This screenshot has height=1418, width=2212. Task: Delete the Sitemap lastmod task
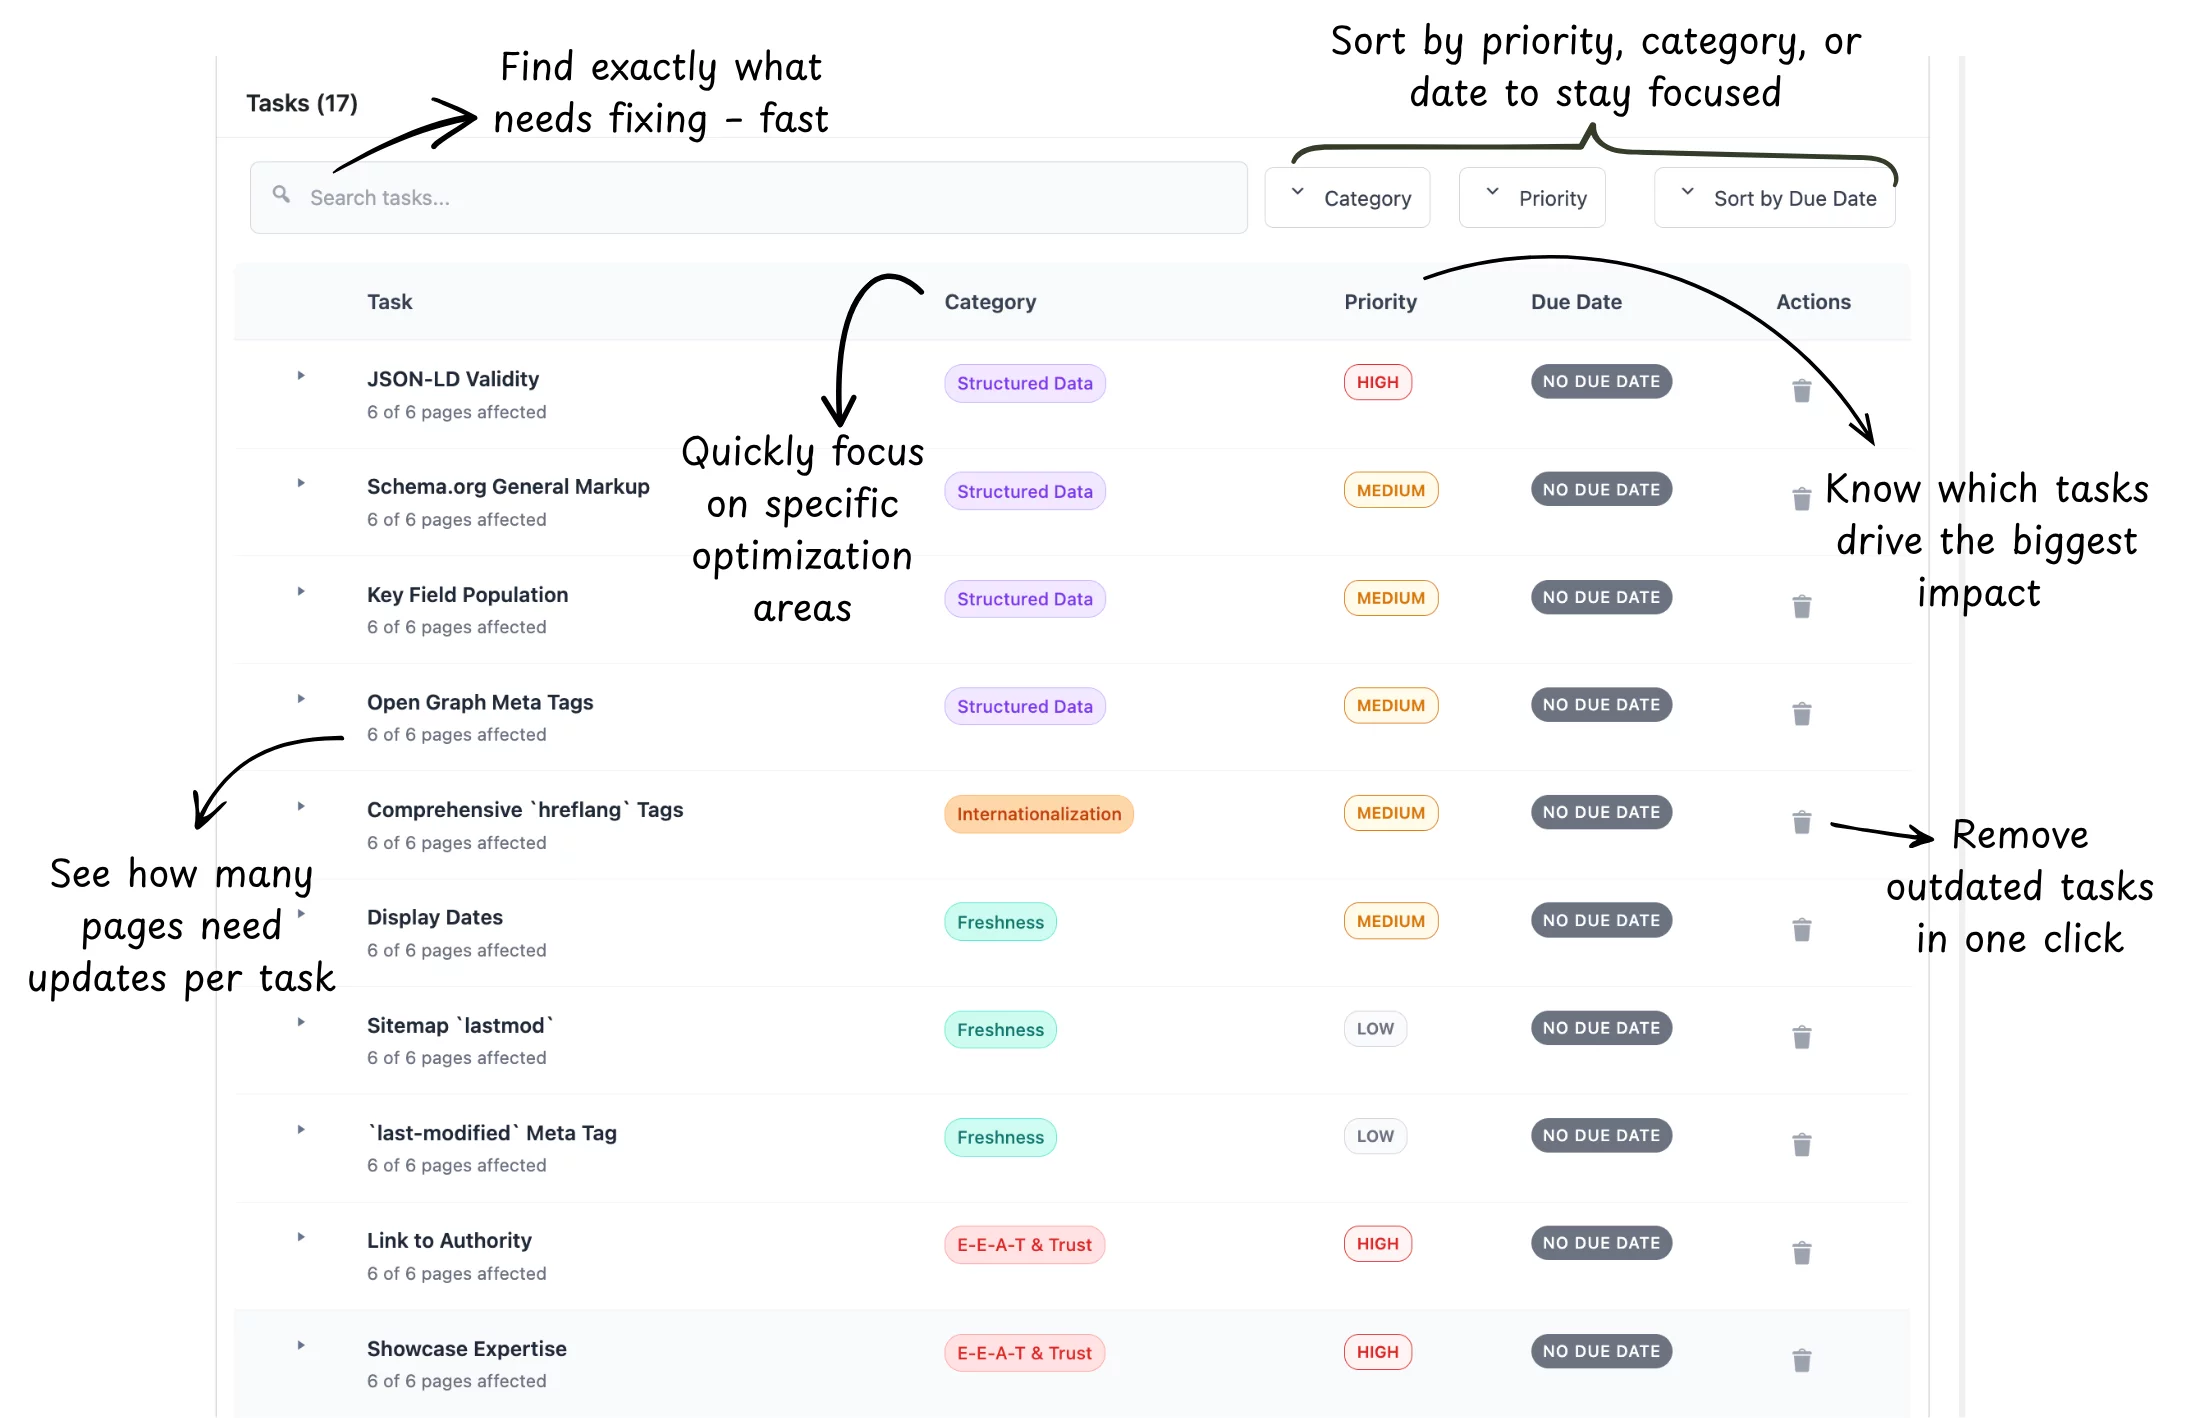coord(1801,1037)
